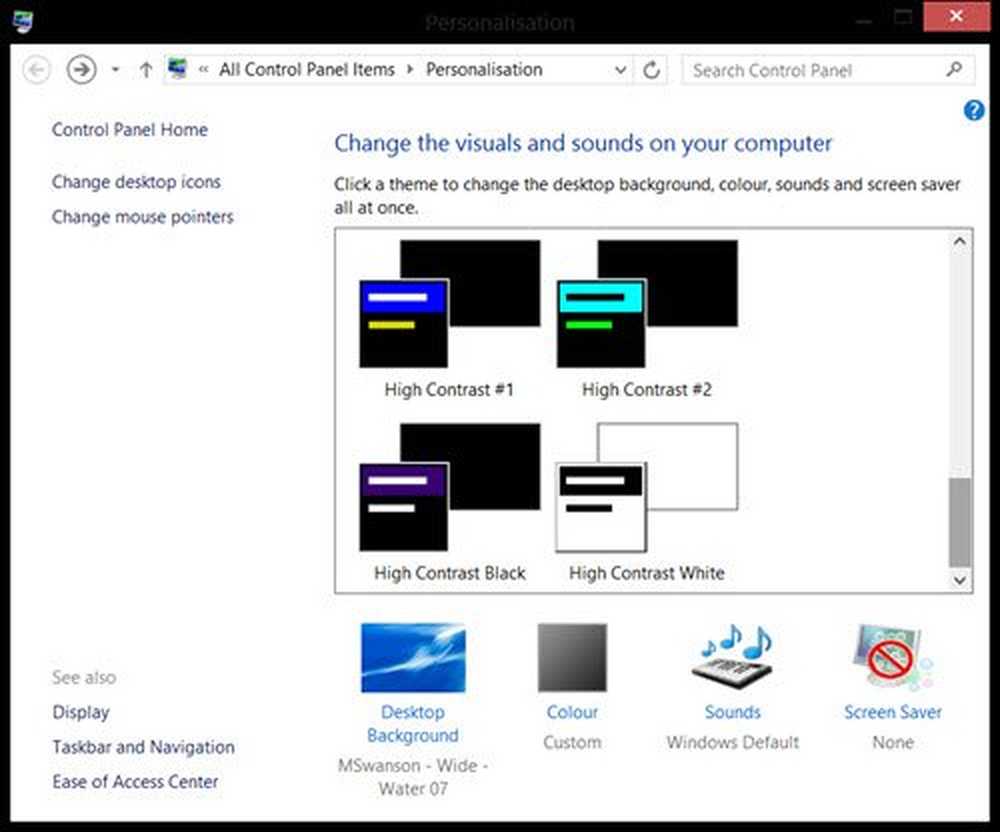Open the Sounds keyboard icon
This screenshot has width=1000, height=832.
732,658
